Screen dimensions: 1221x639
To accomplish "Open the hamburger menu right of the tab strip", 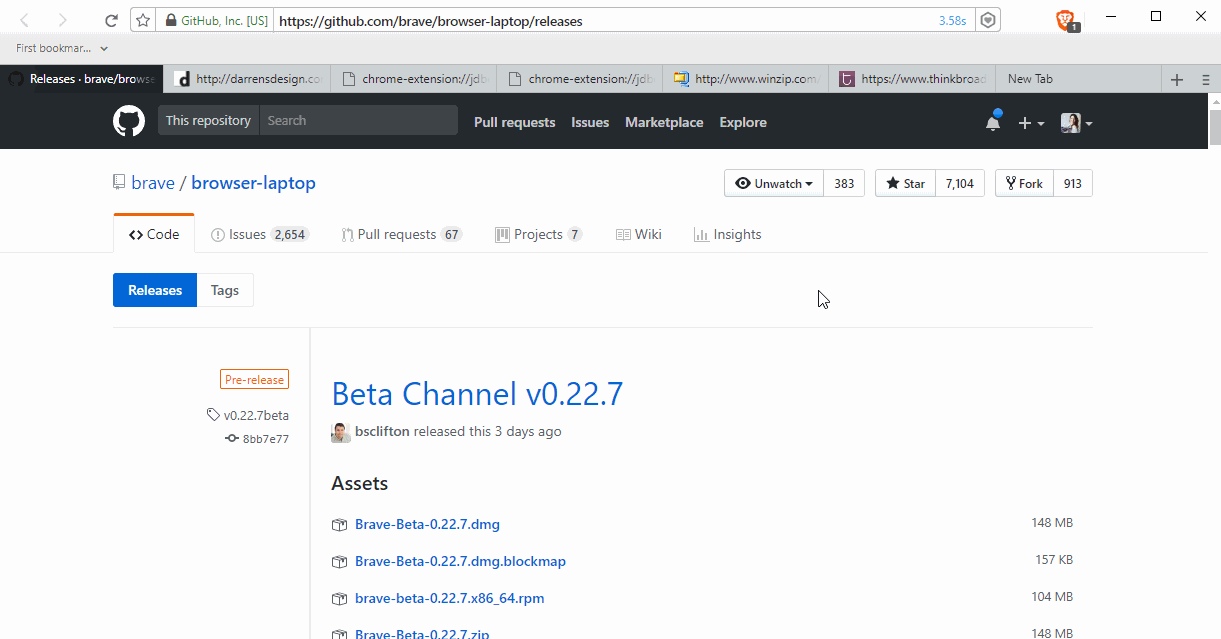I will tap(1205, 79).
